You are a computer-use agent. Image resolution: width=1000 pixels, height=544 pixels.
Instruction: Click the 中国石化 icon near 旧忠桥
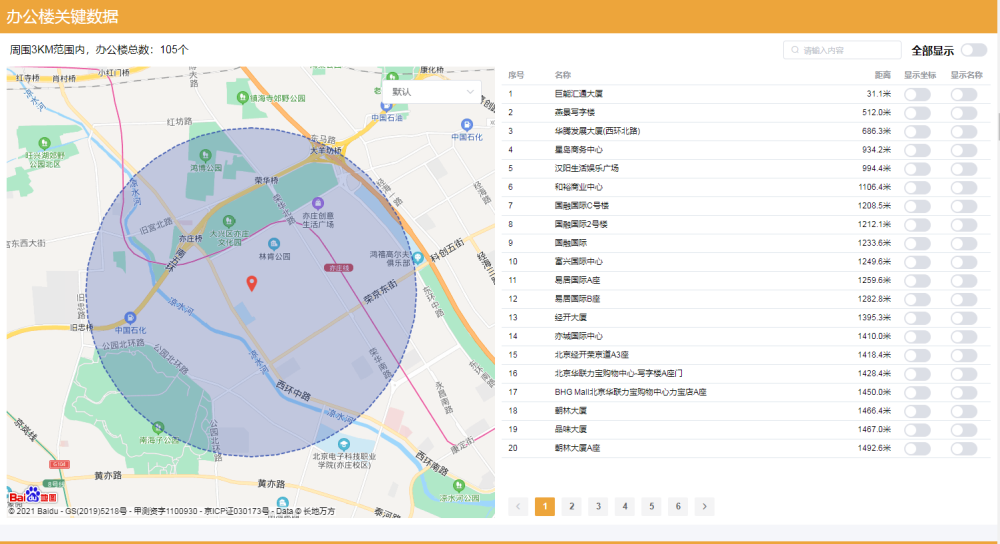130,318
